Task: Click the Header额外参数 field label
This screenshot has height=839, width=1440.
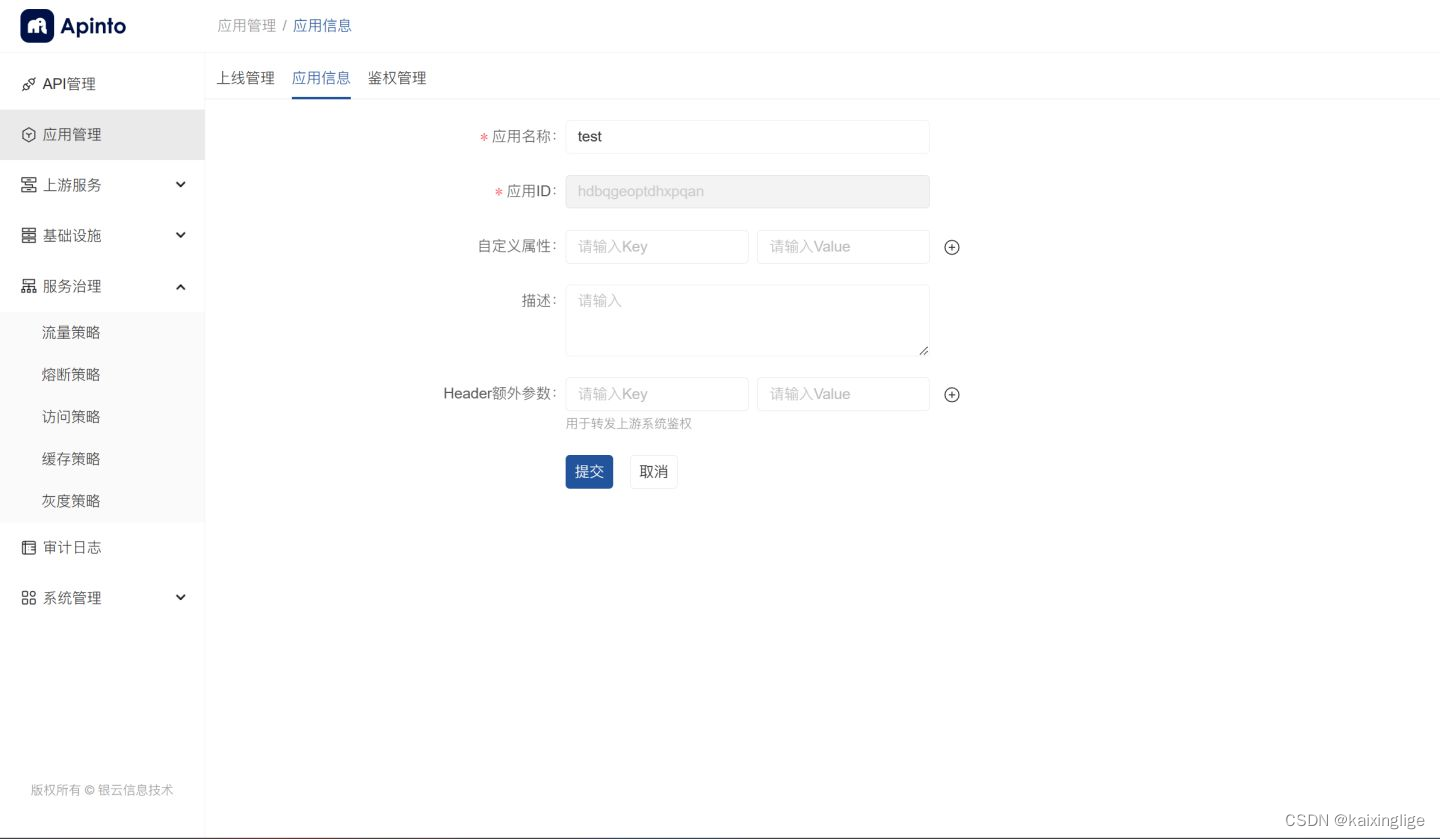Action: (500, 394)
